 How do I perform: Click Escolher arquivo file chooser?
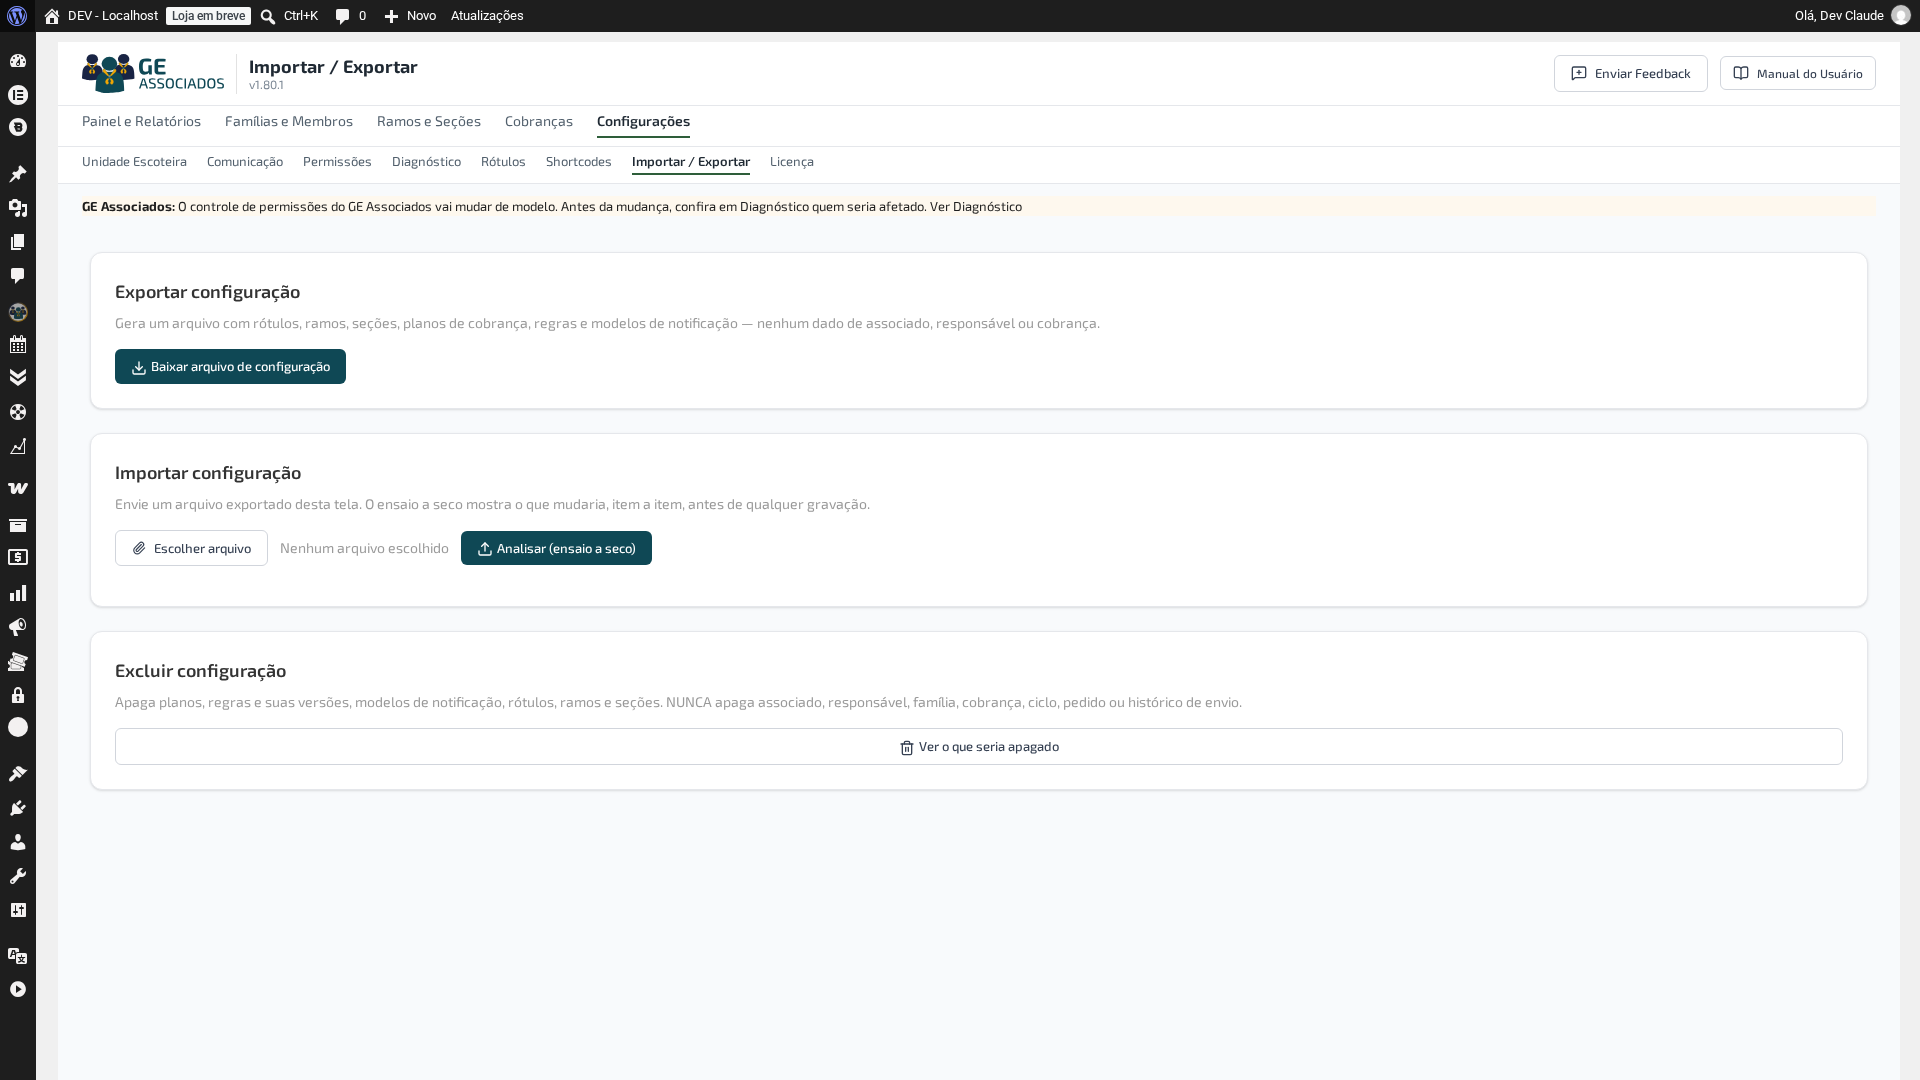tap(191, 548)
